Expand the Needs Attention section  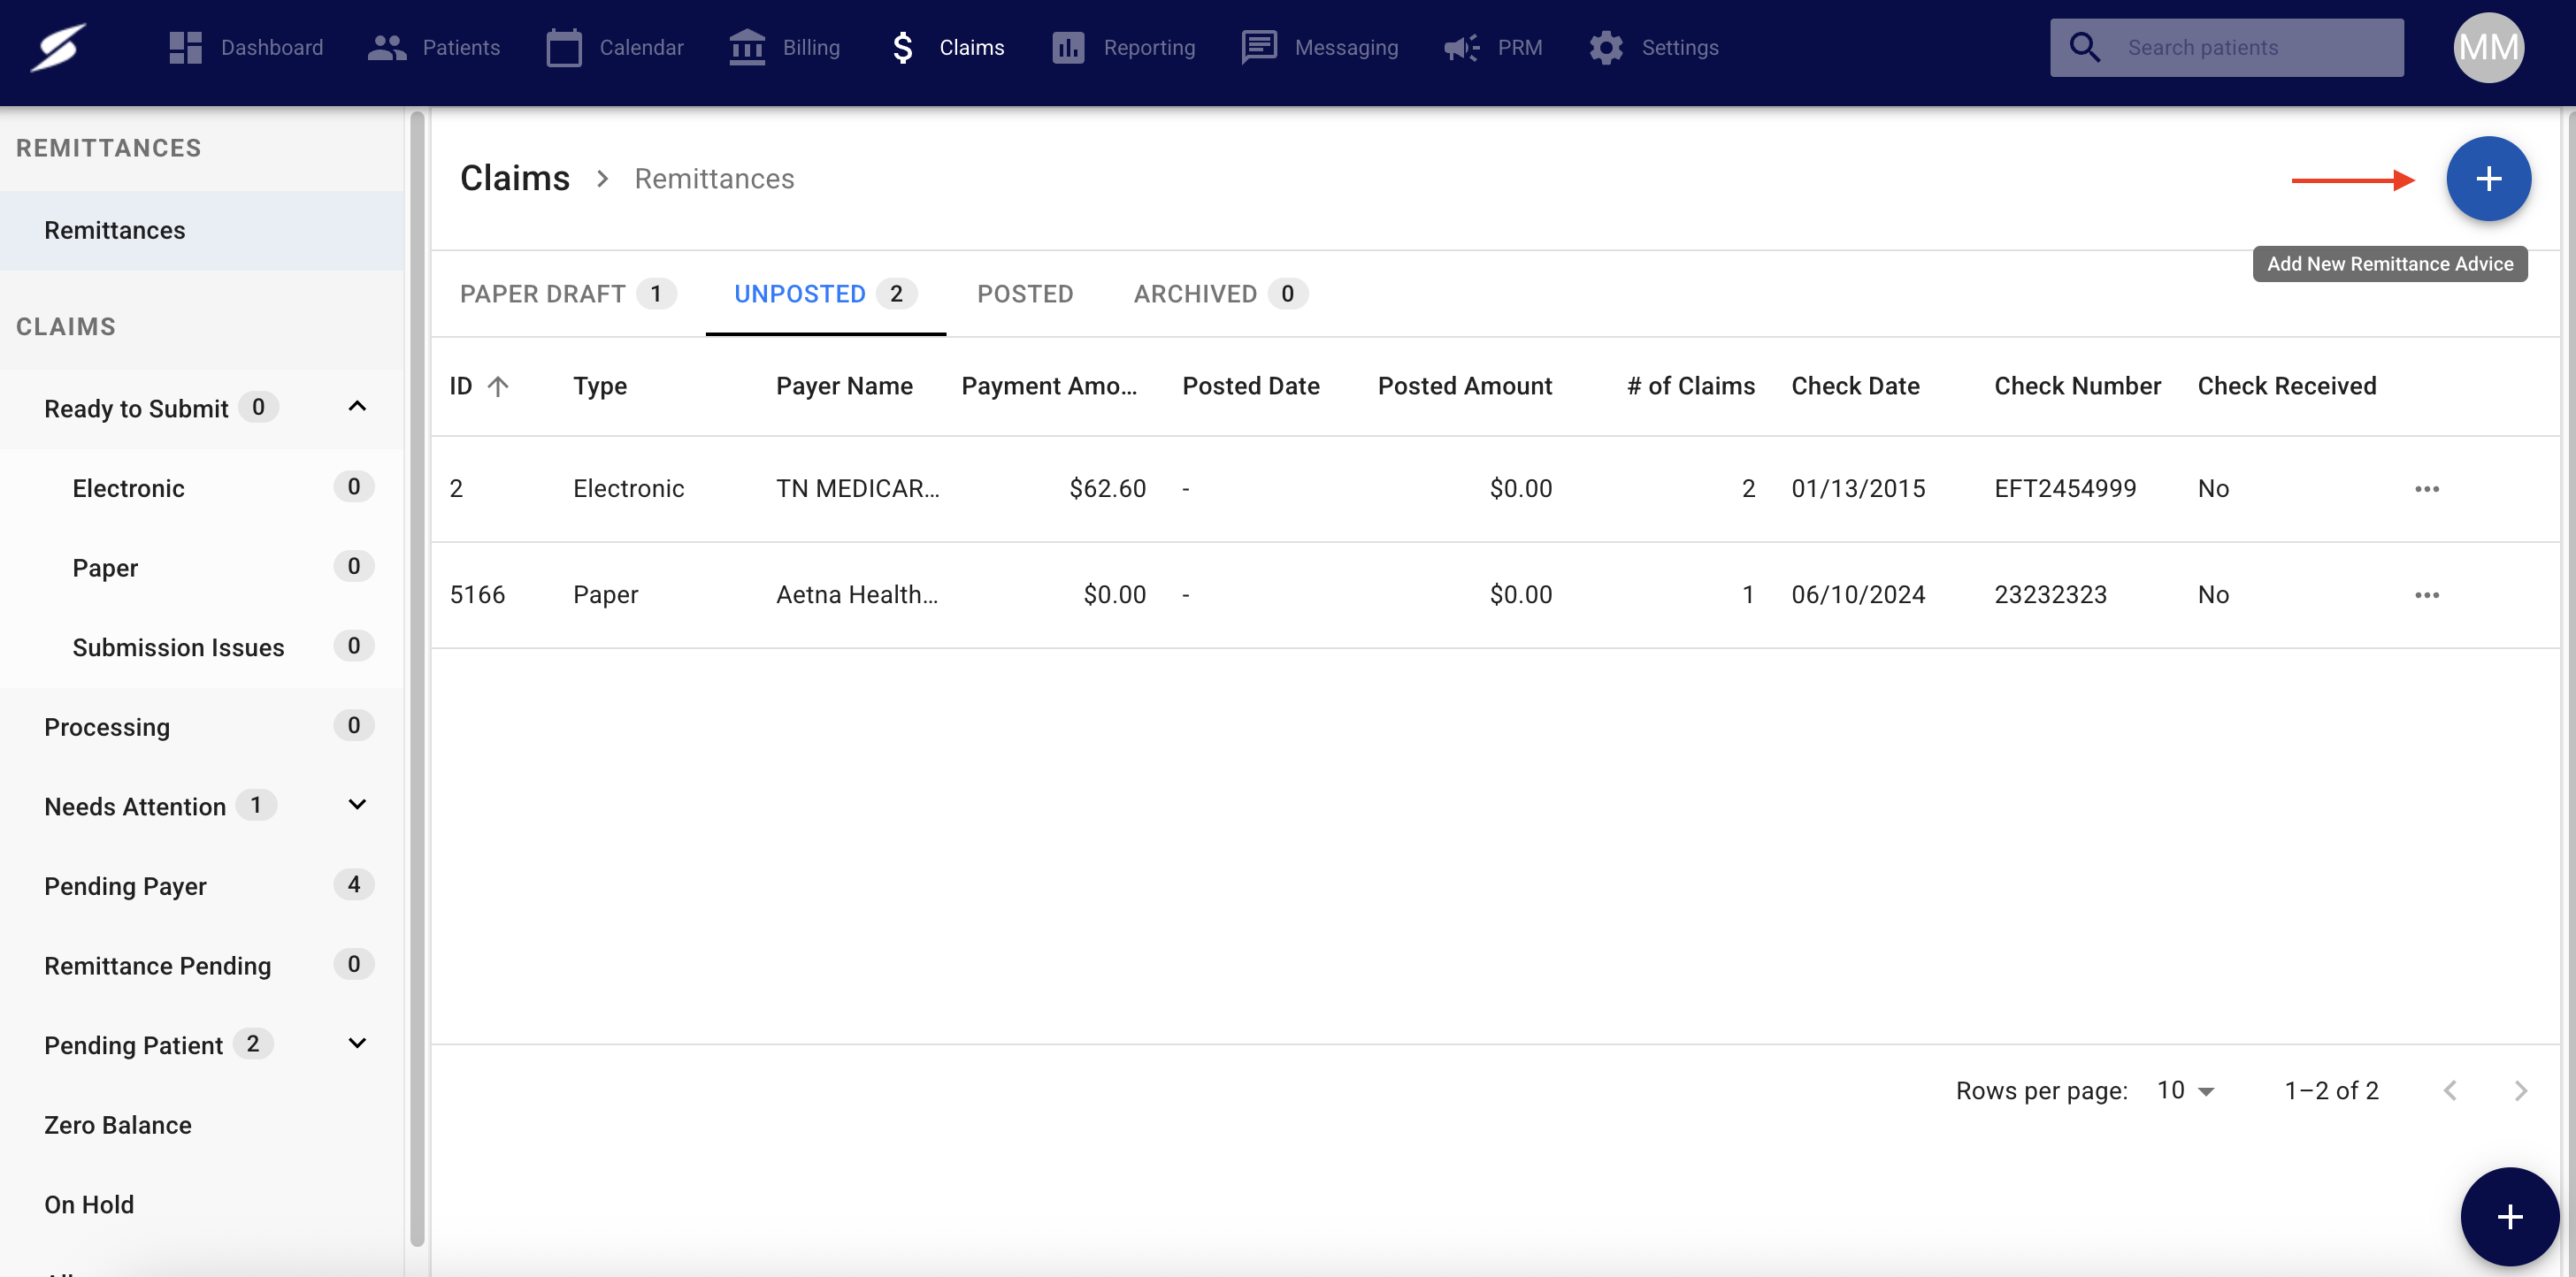pyautogui.click(x=357, y=805)
